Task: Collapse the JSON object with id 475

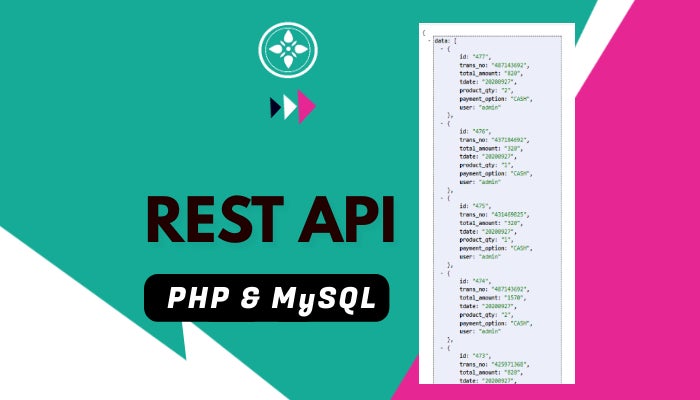Action: 442,198
